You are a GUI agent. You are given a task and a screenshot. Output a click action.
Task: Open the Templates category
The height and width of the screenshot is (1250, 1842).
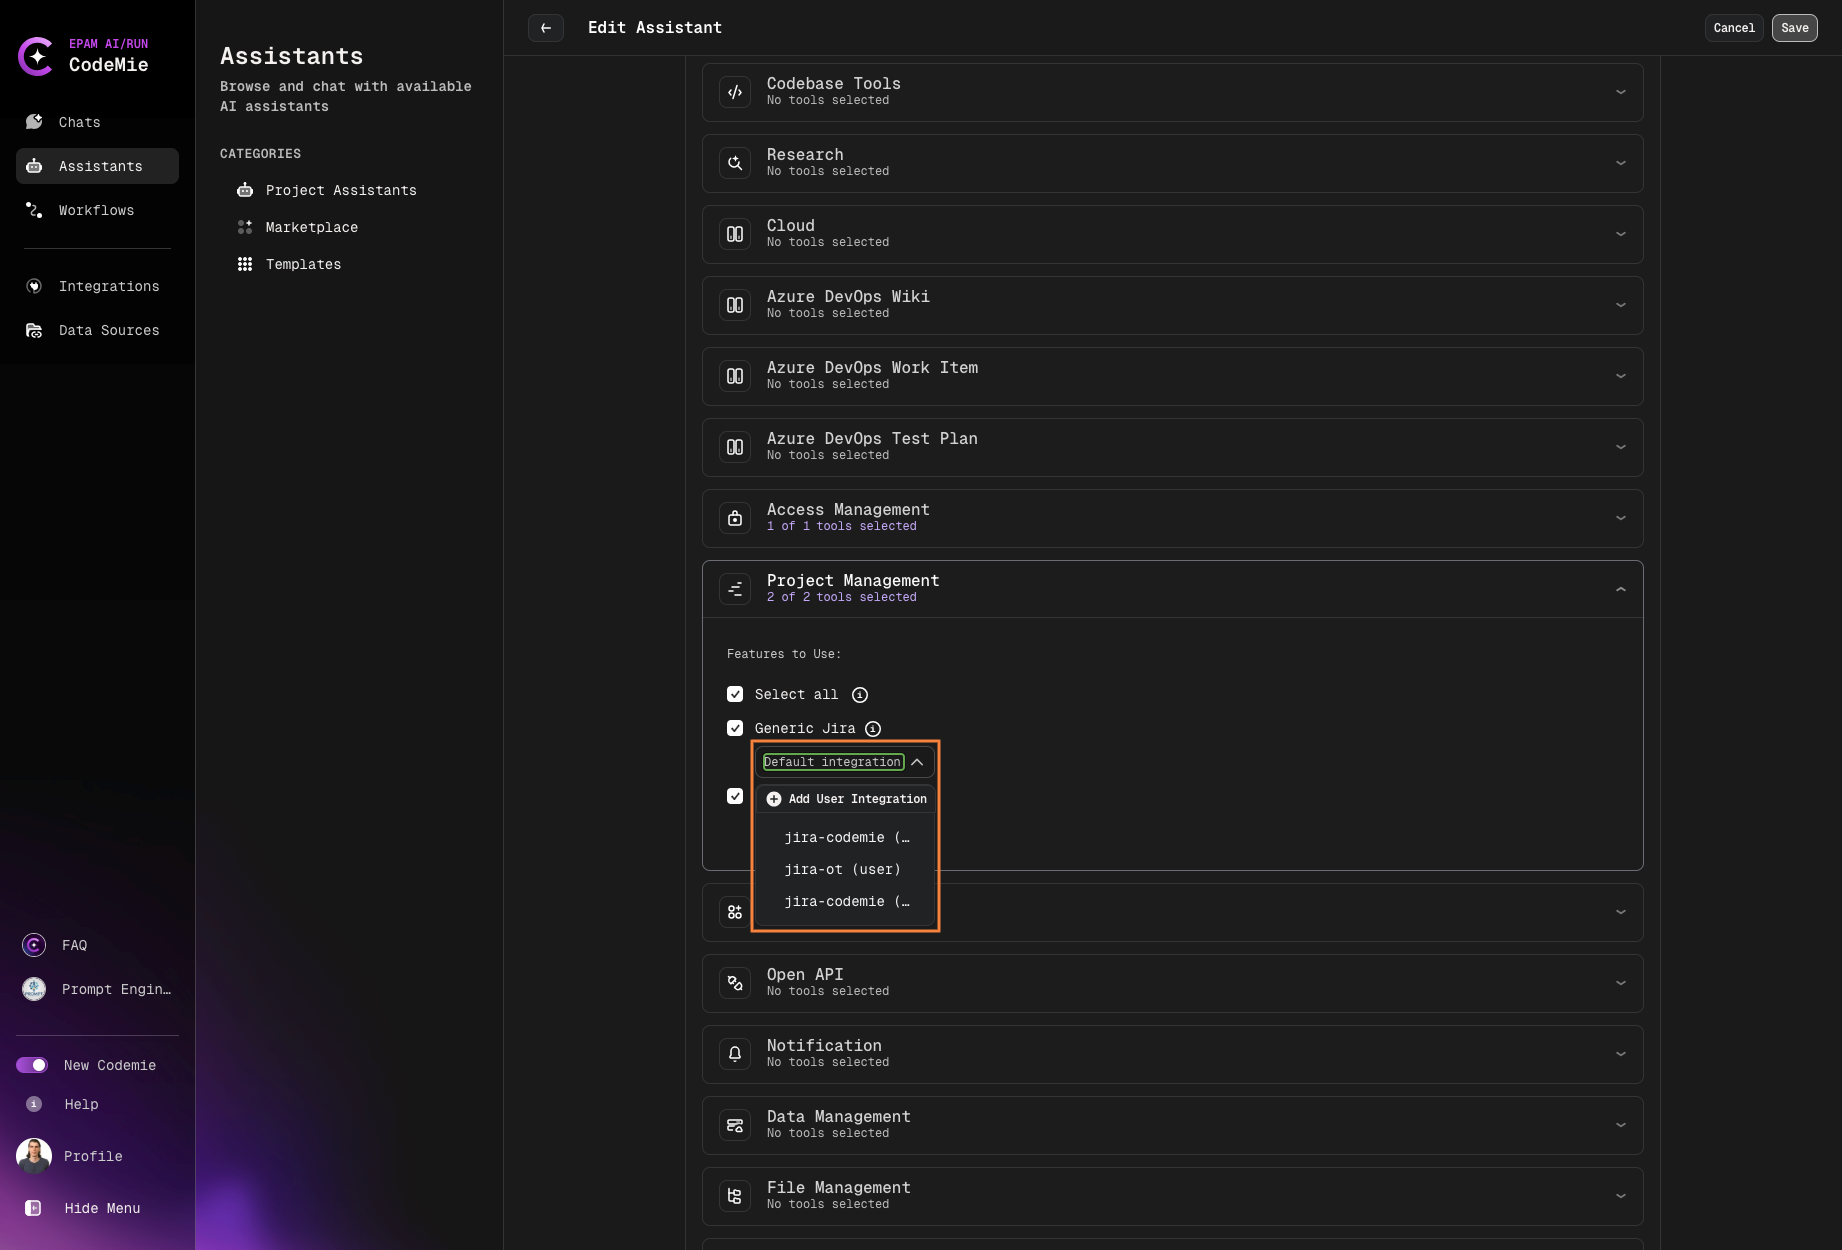pos(303,264)
